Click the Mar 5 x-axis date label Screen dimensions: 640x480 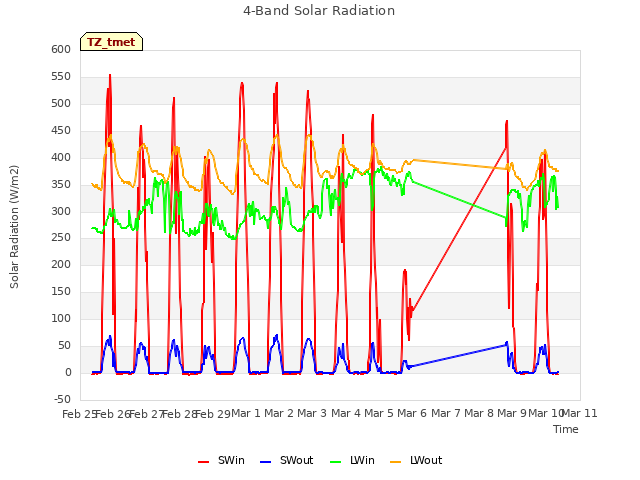tap(379, 413)
